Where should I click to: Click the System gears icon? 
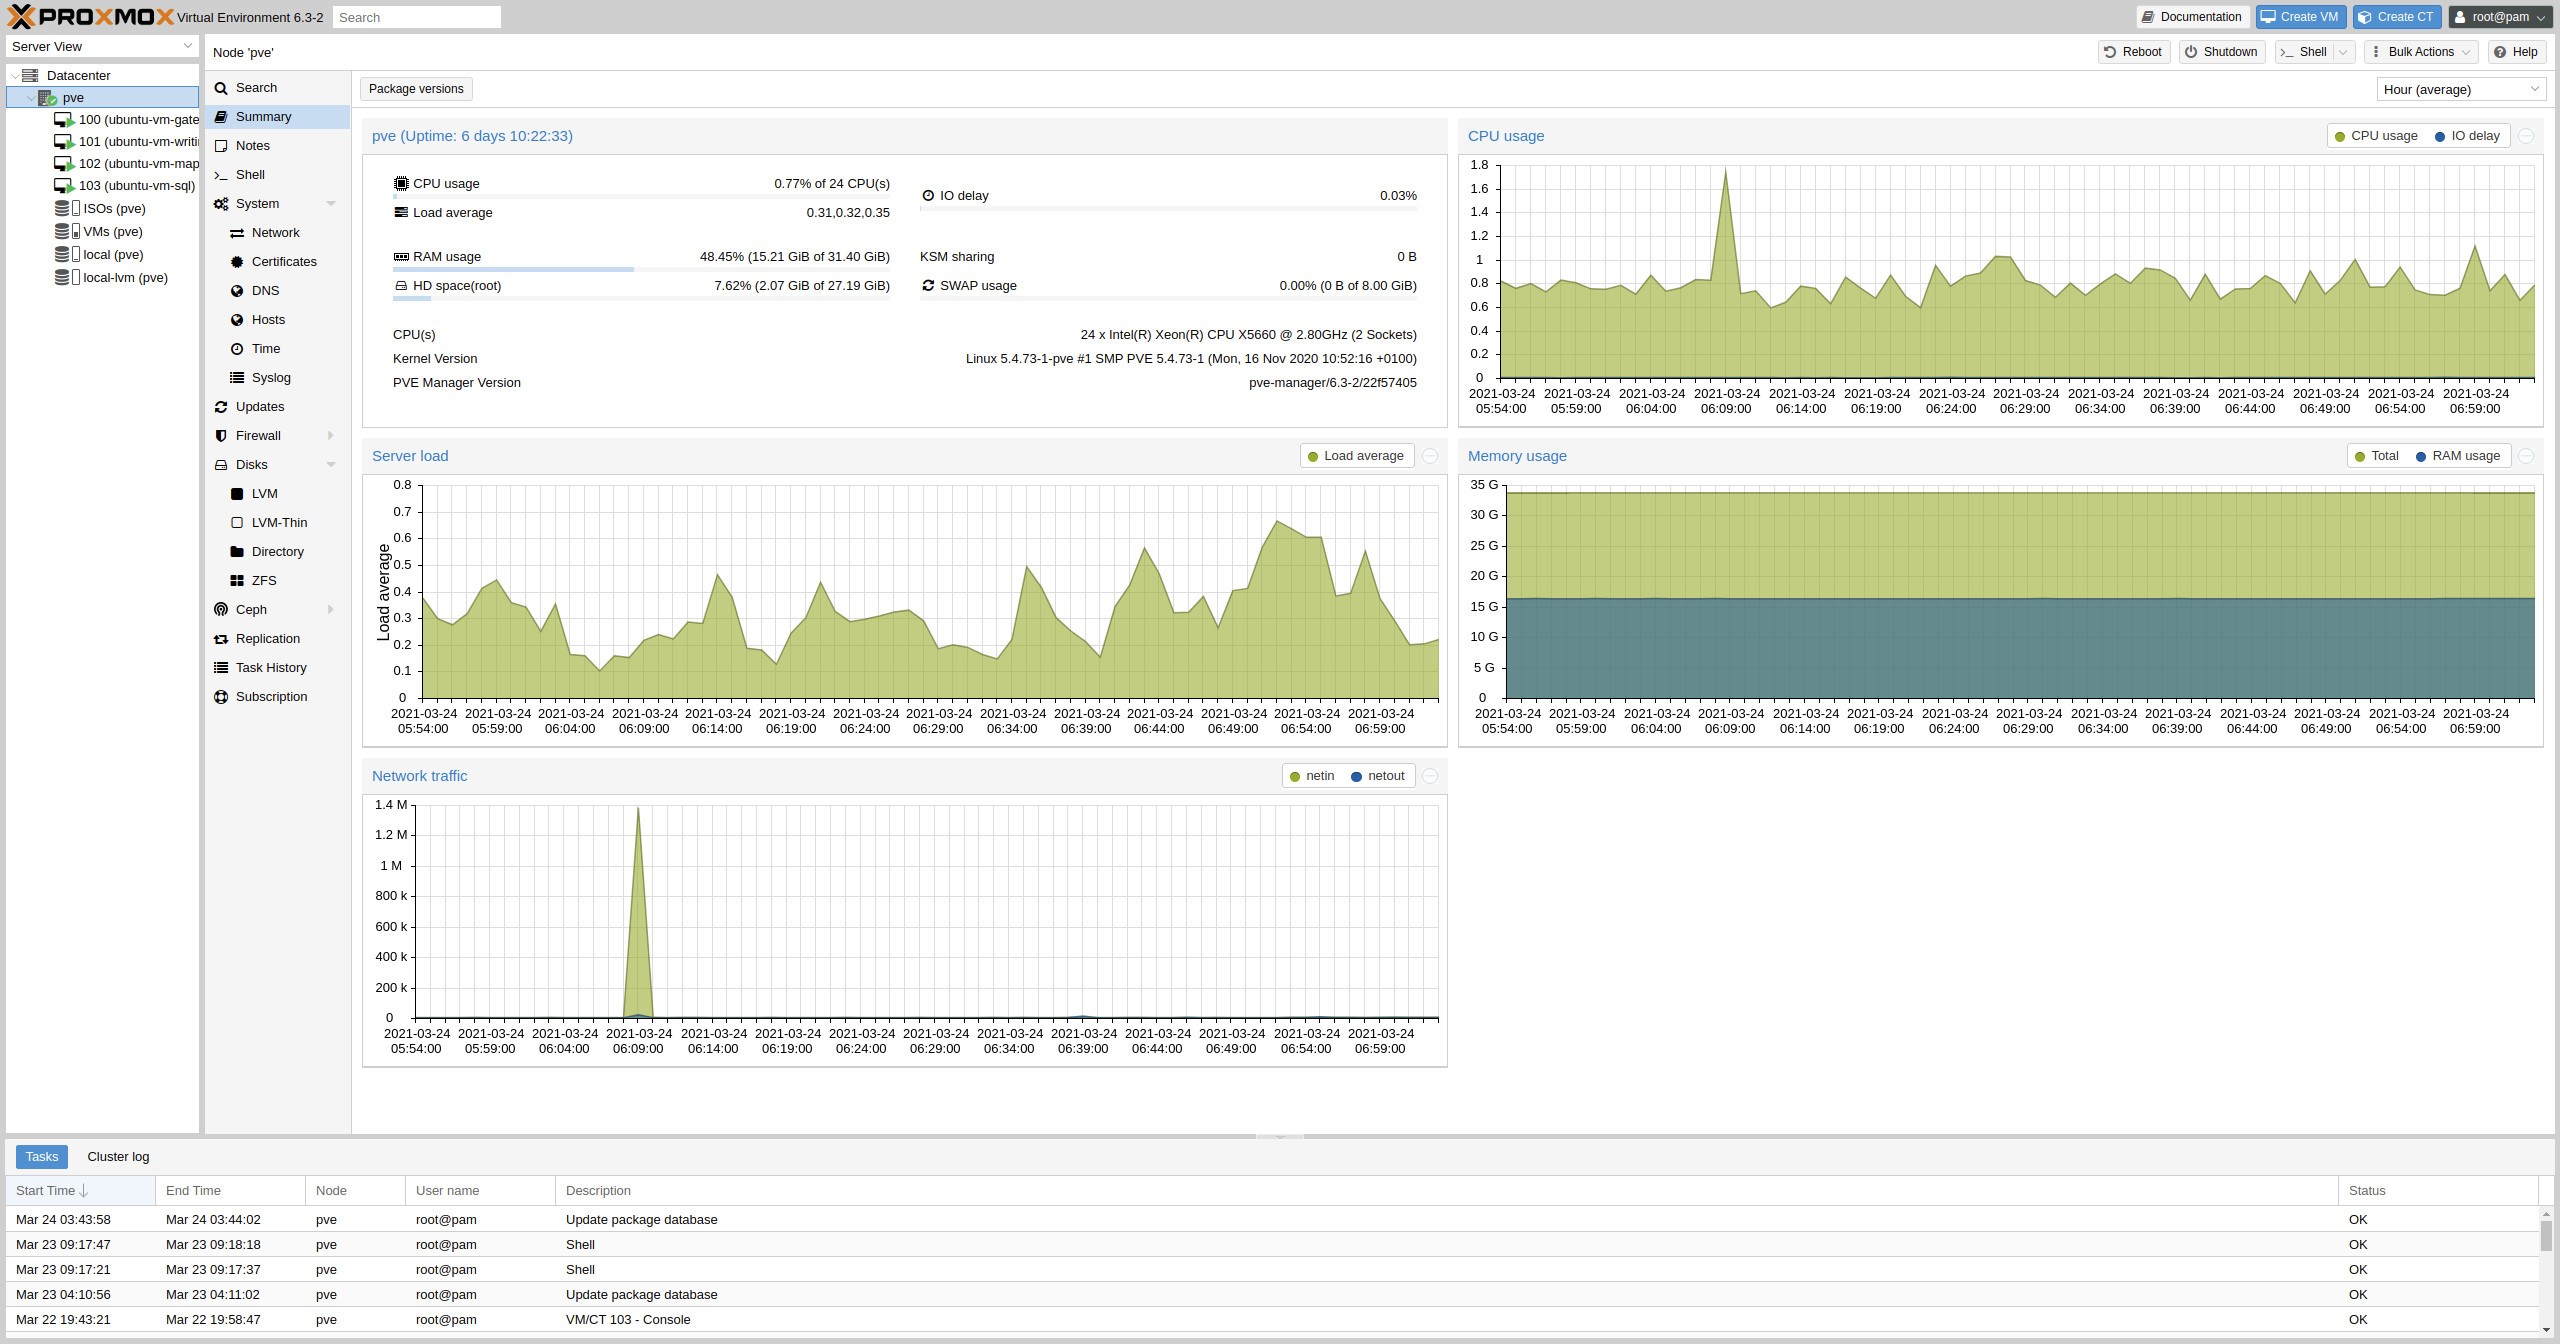221,204
